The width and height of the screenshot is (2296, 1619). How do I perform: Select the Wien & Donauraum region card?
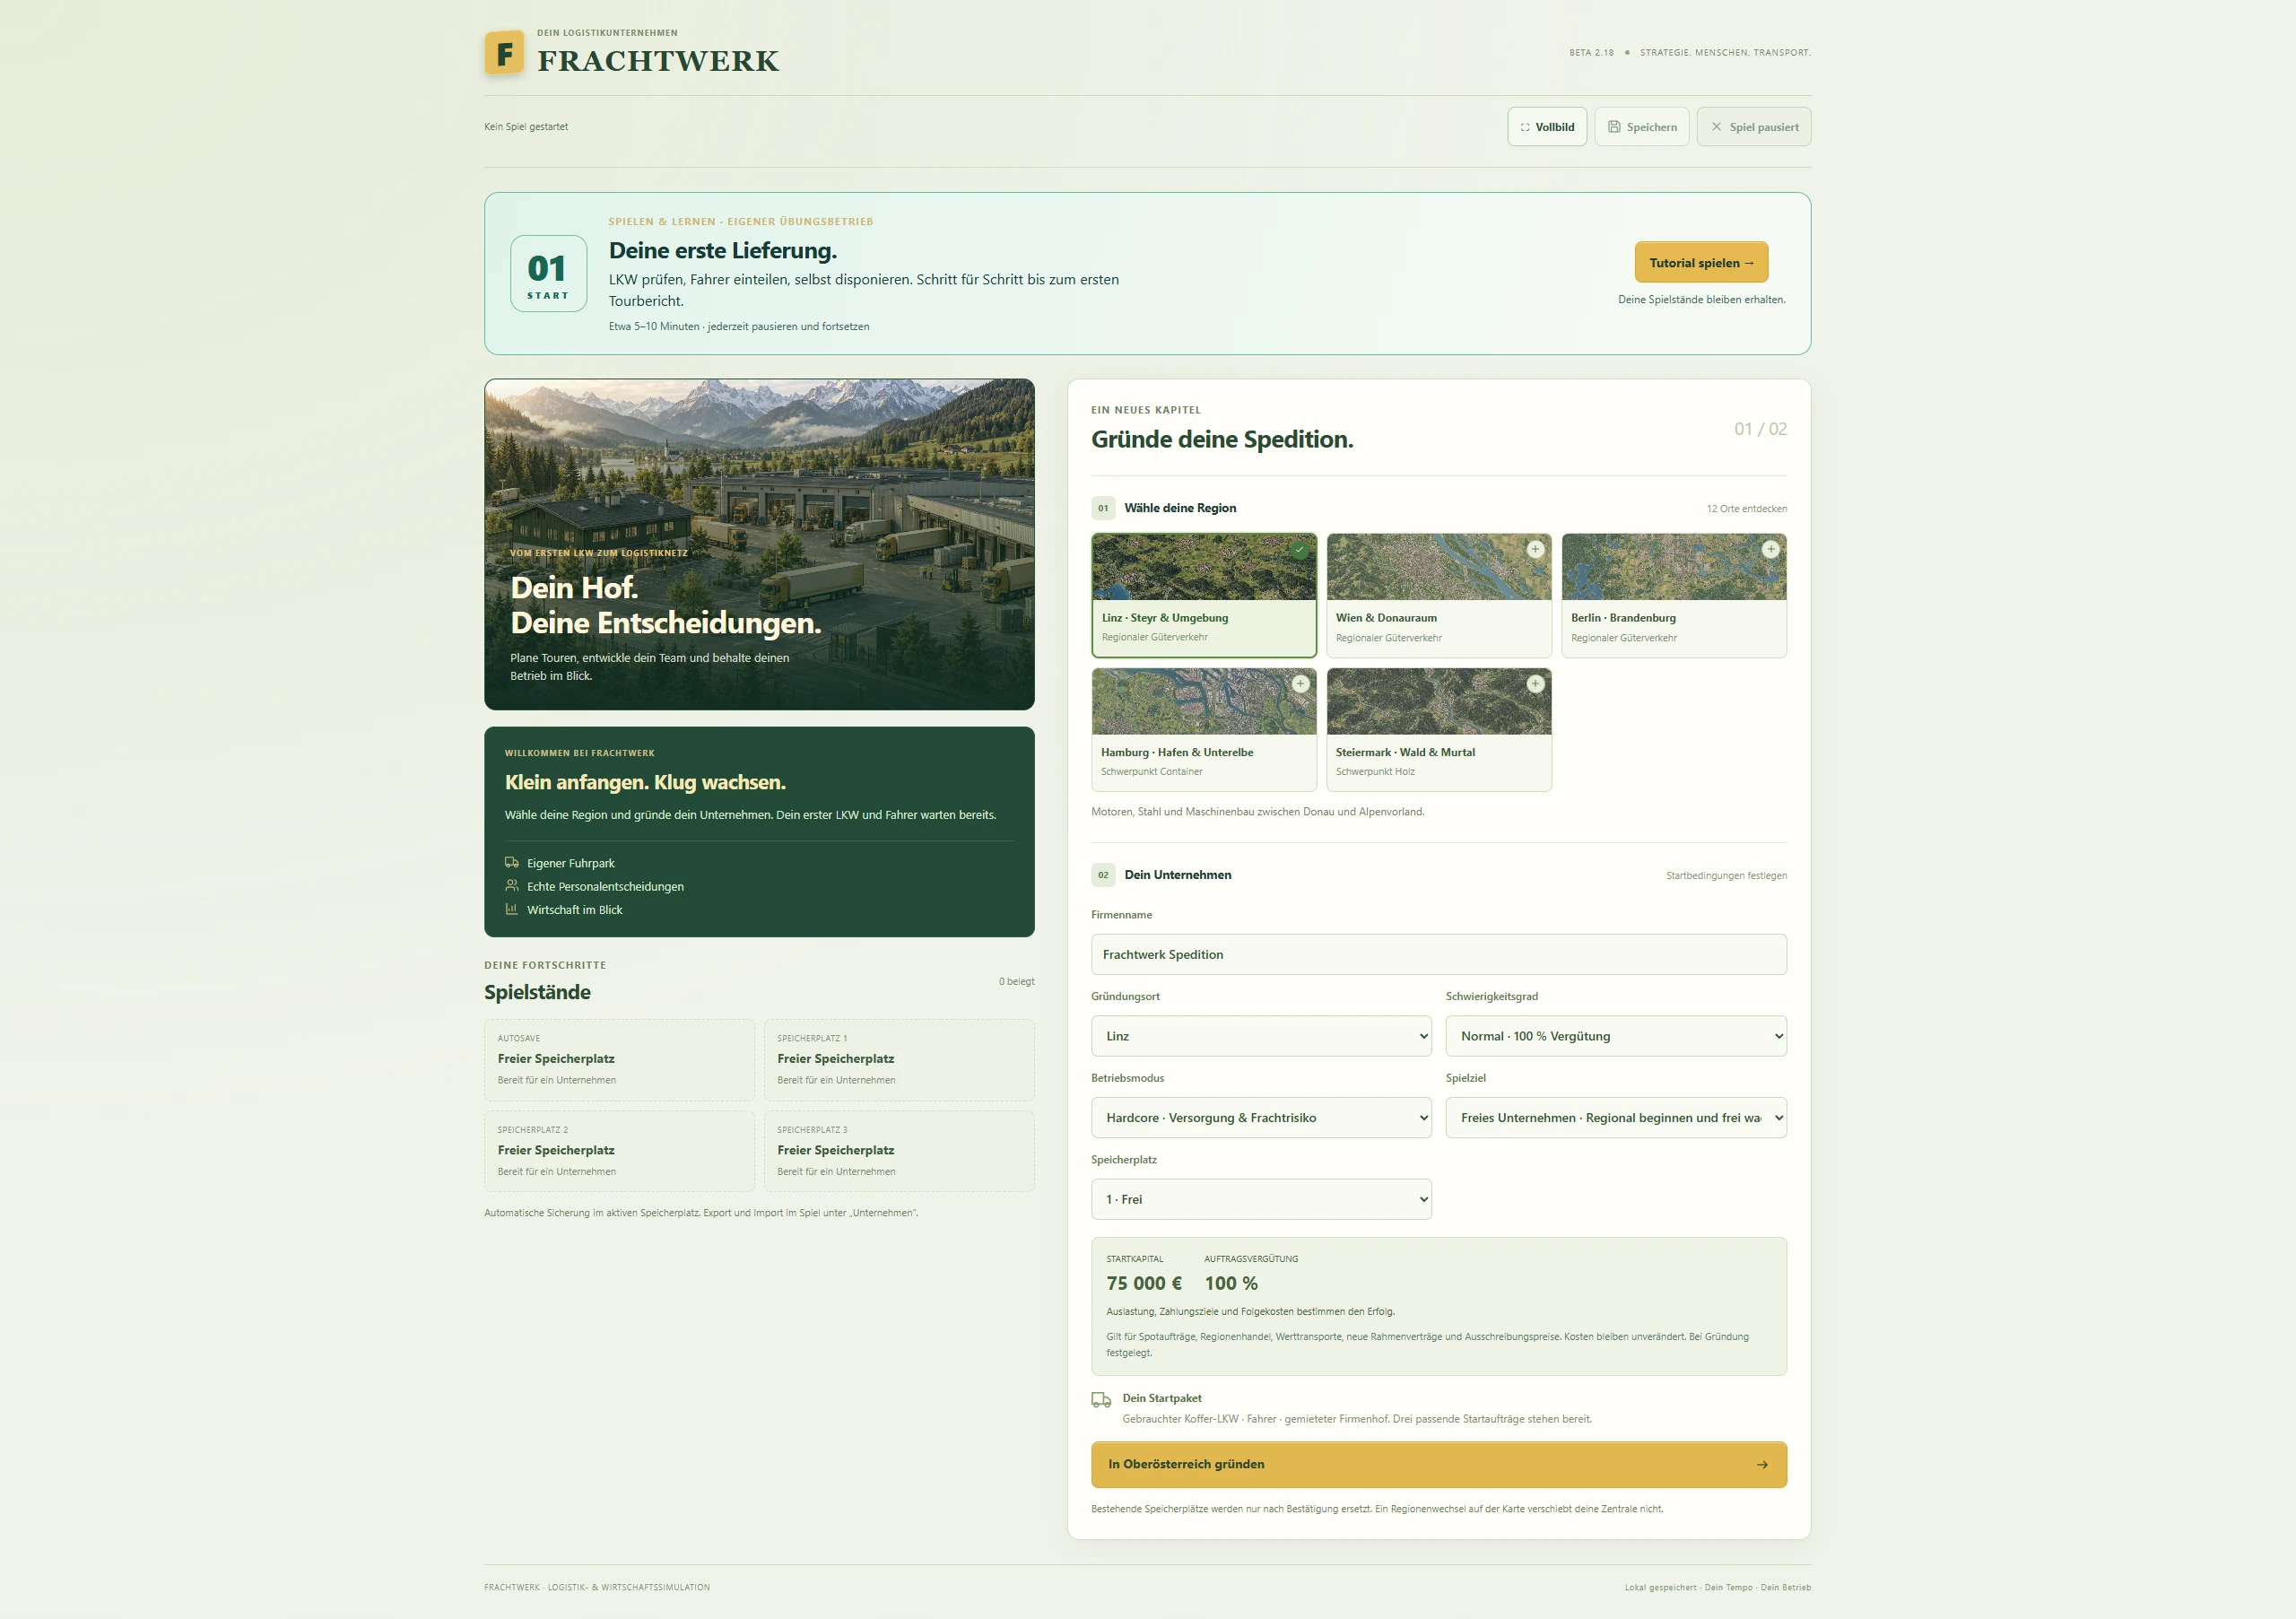(1439, 595)
